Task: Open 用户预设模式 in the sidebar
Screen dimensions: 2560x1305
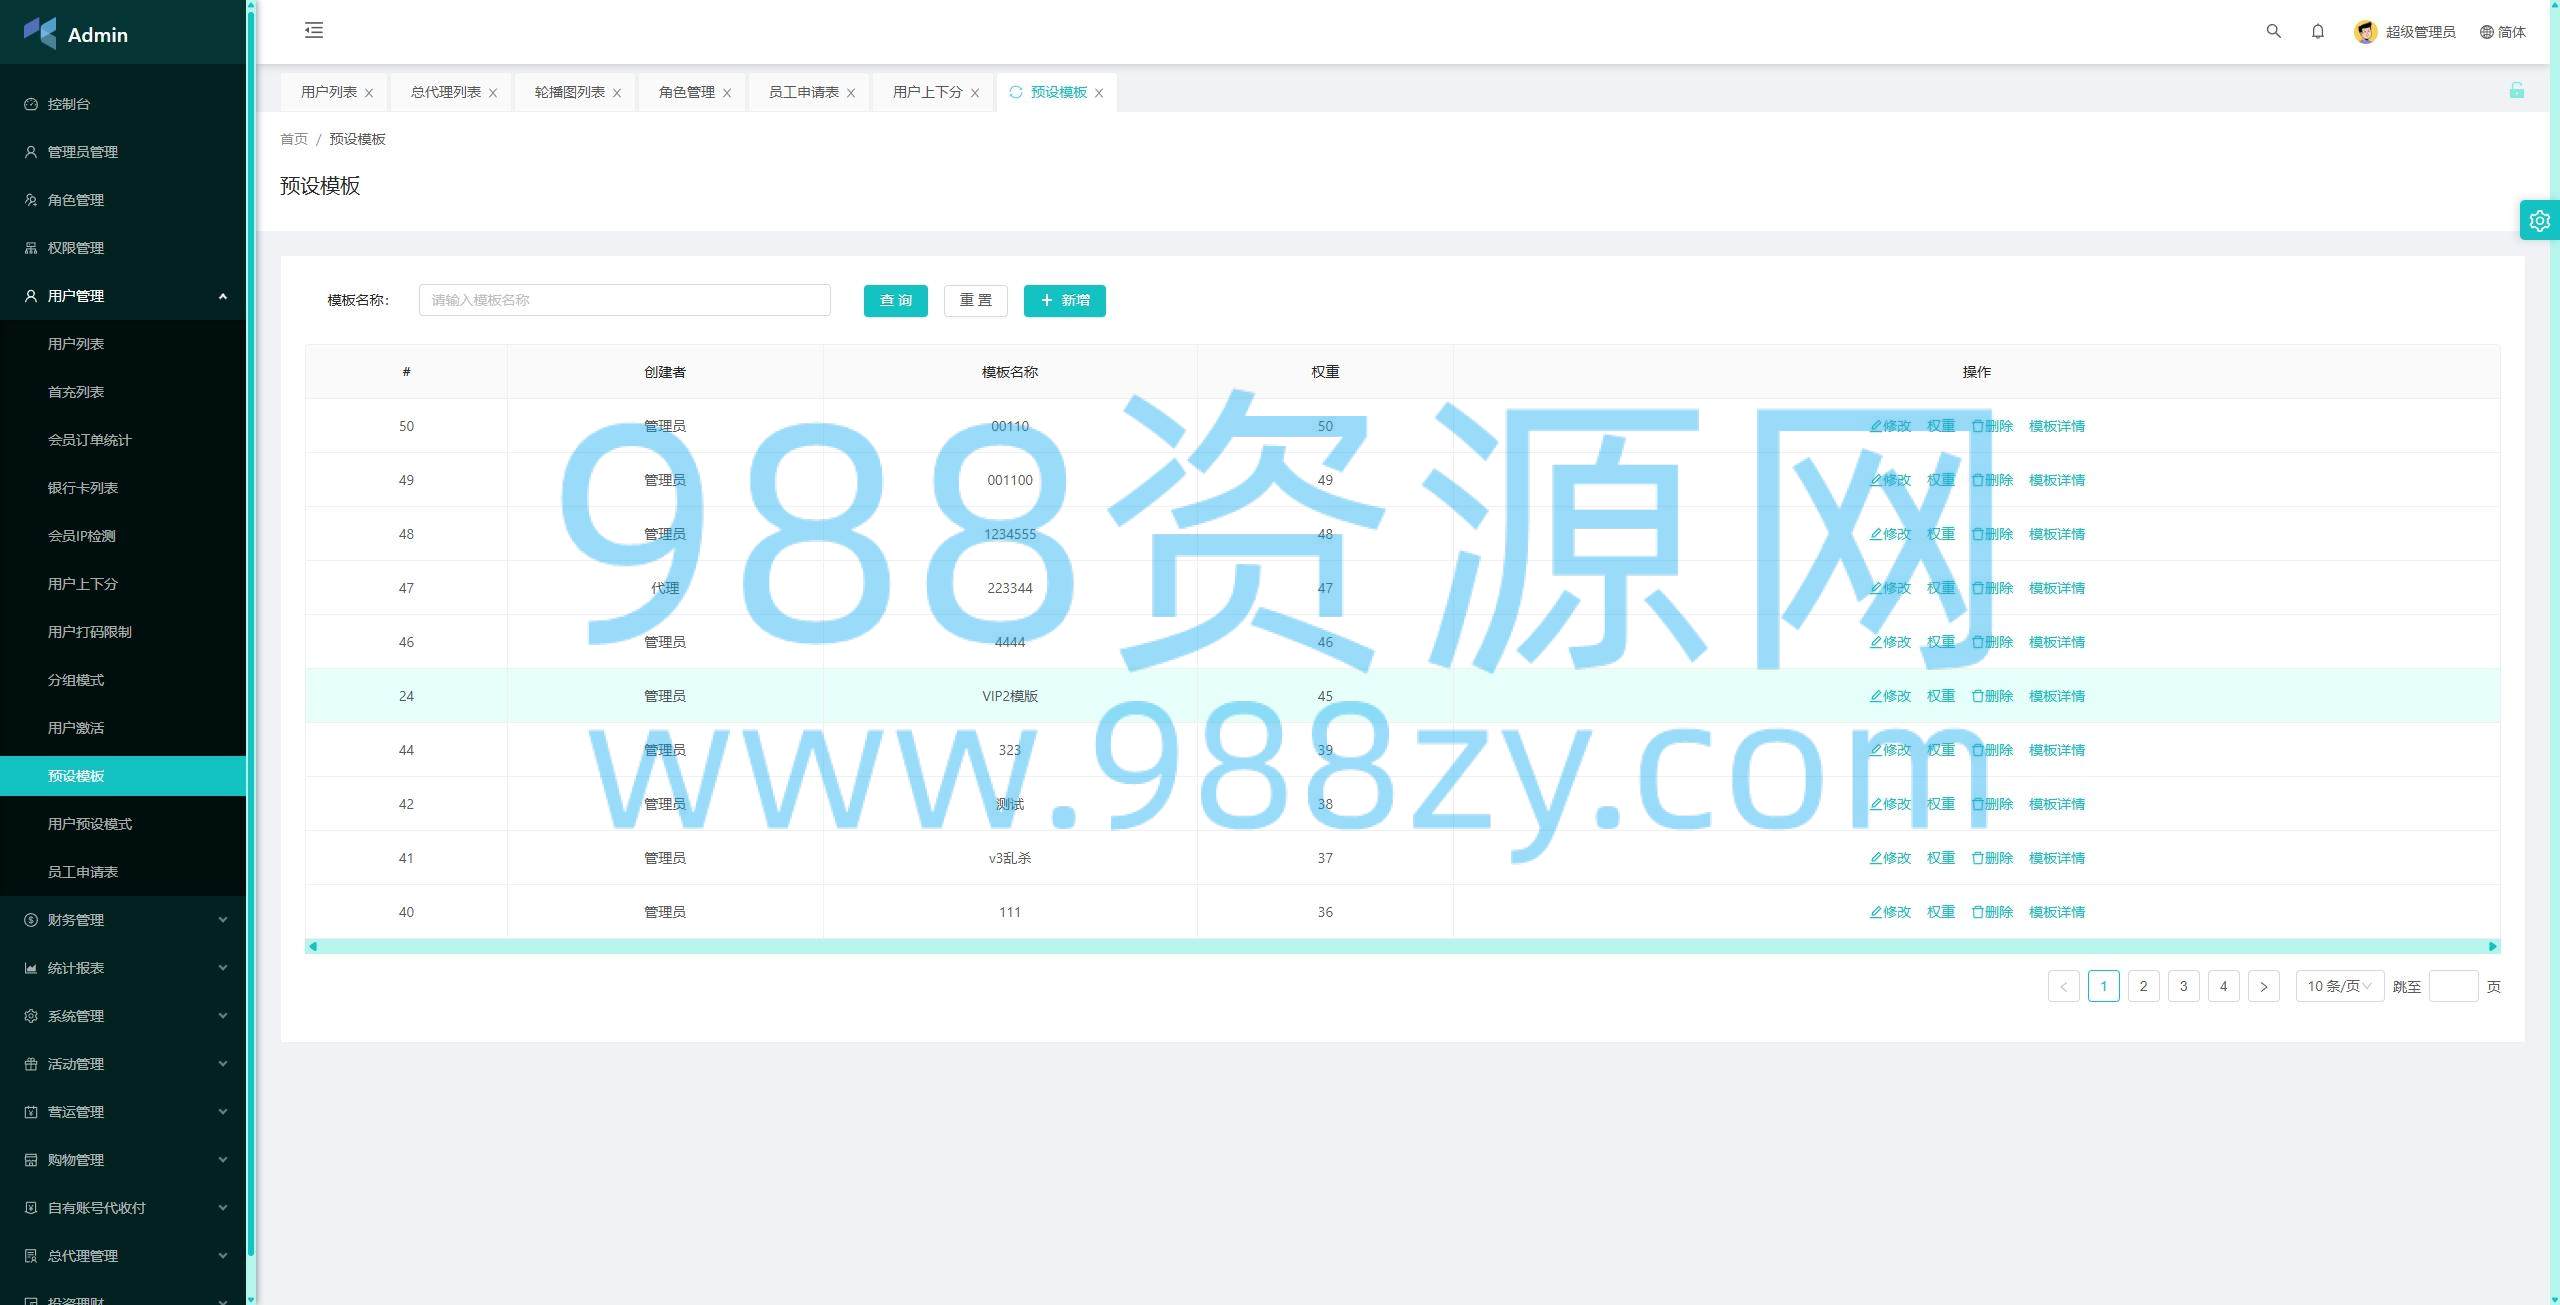Action: pos(90,824)
